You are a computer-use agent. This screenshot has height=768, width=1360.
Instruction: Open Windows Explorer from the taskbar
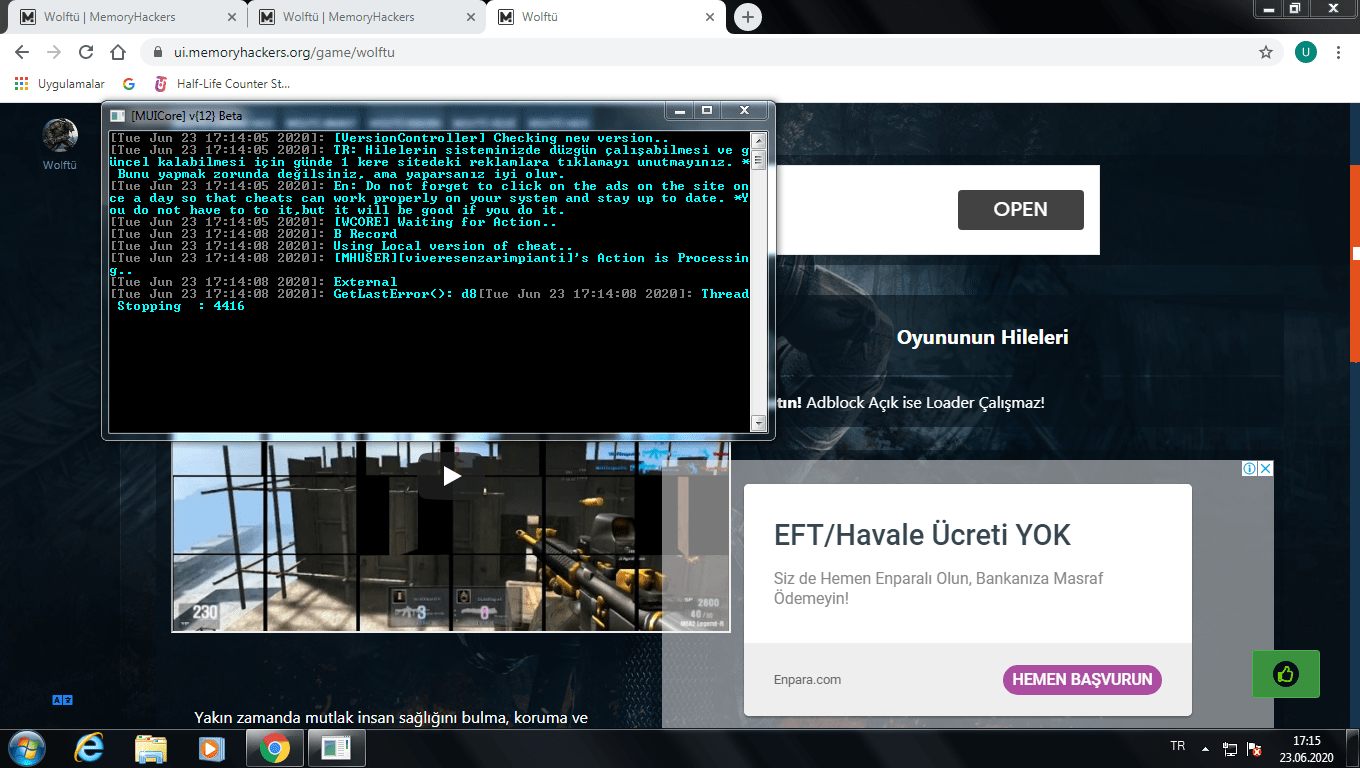(x=151, y=748)
